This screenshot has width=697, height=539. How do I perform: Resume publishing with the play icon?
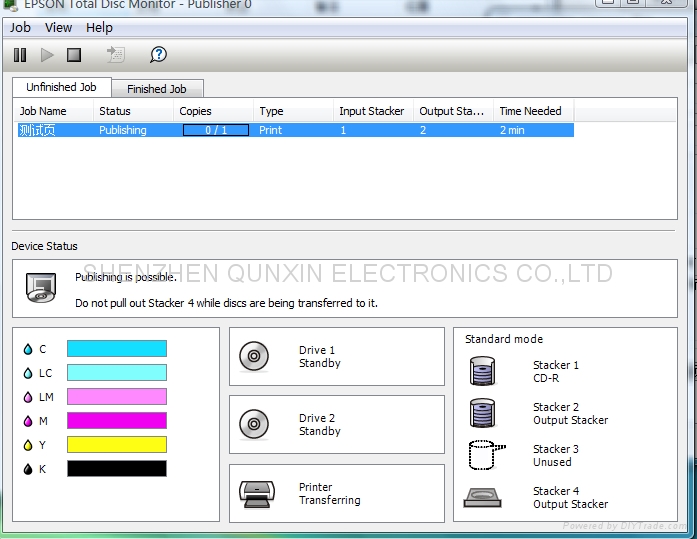[x=47, y=55]
